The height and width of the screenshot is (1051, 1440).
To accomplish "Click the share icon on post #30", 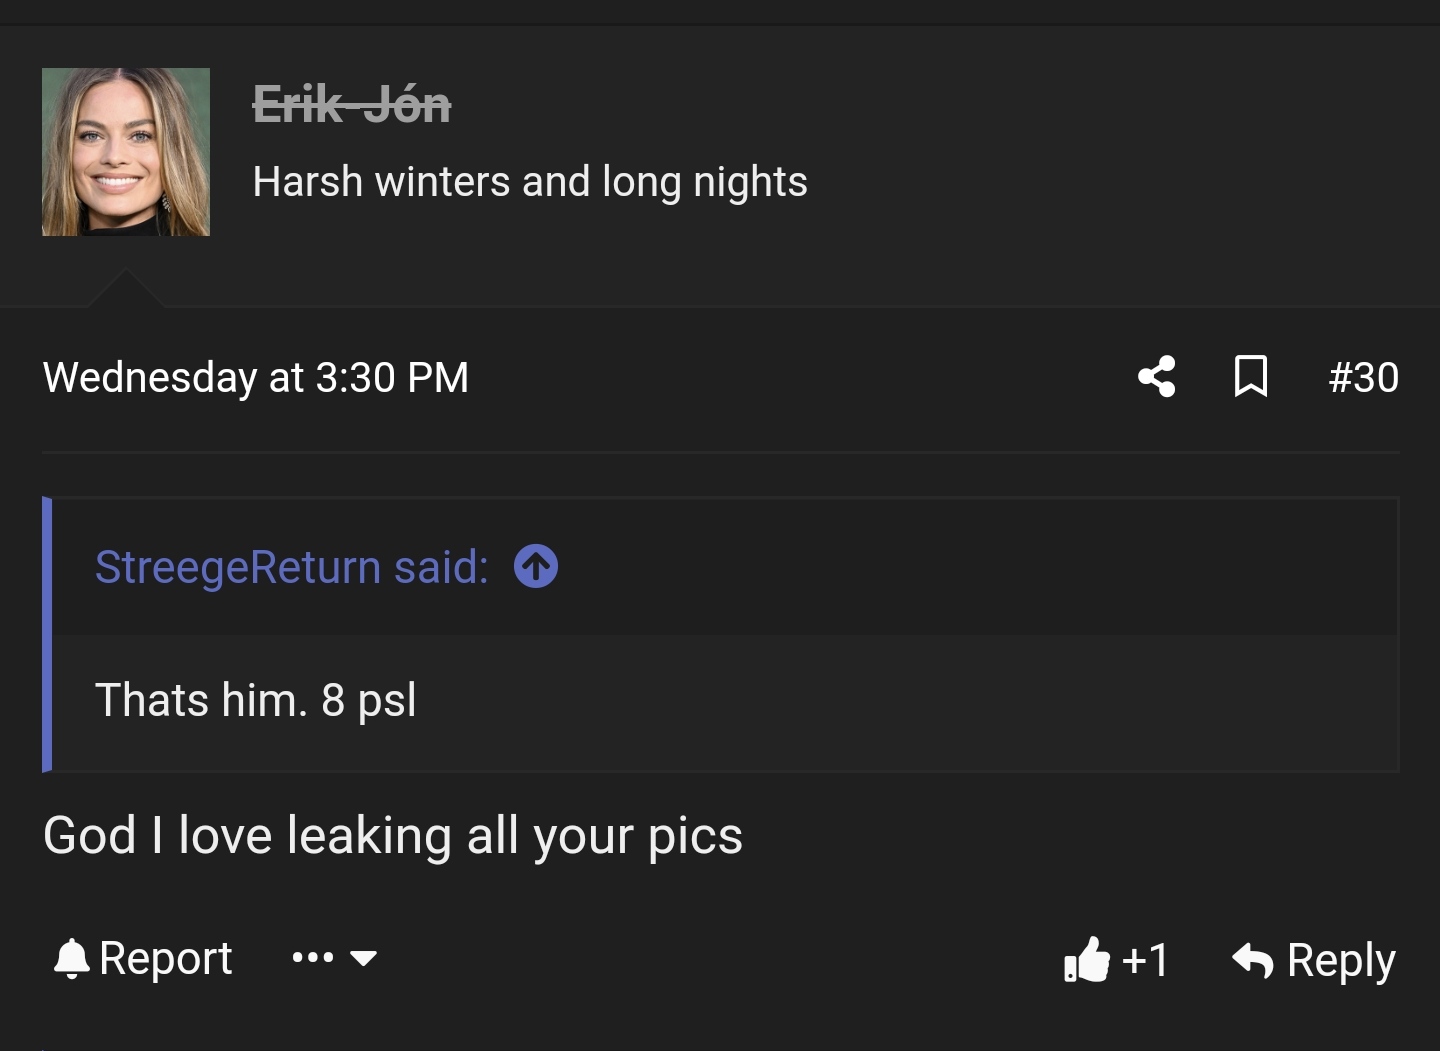I will point(1157,377).
